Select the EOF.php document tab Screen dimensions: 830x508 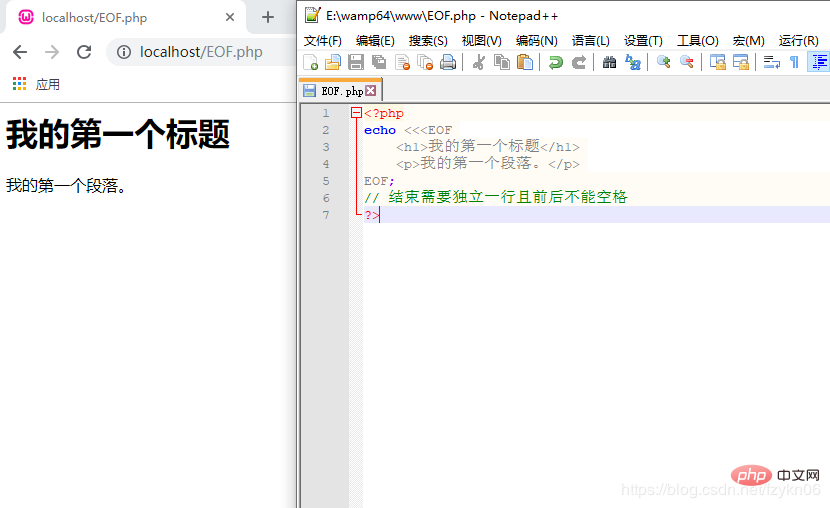point(339,91)
